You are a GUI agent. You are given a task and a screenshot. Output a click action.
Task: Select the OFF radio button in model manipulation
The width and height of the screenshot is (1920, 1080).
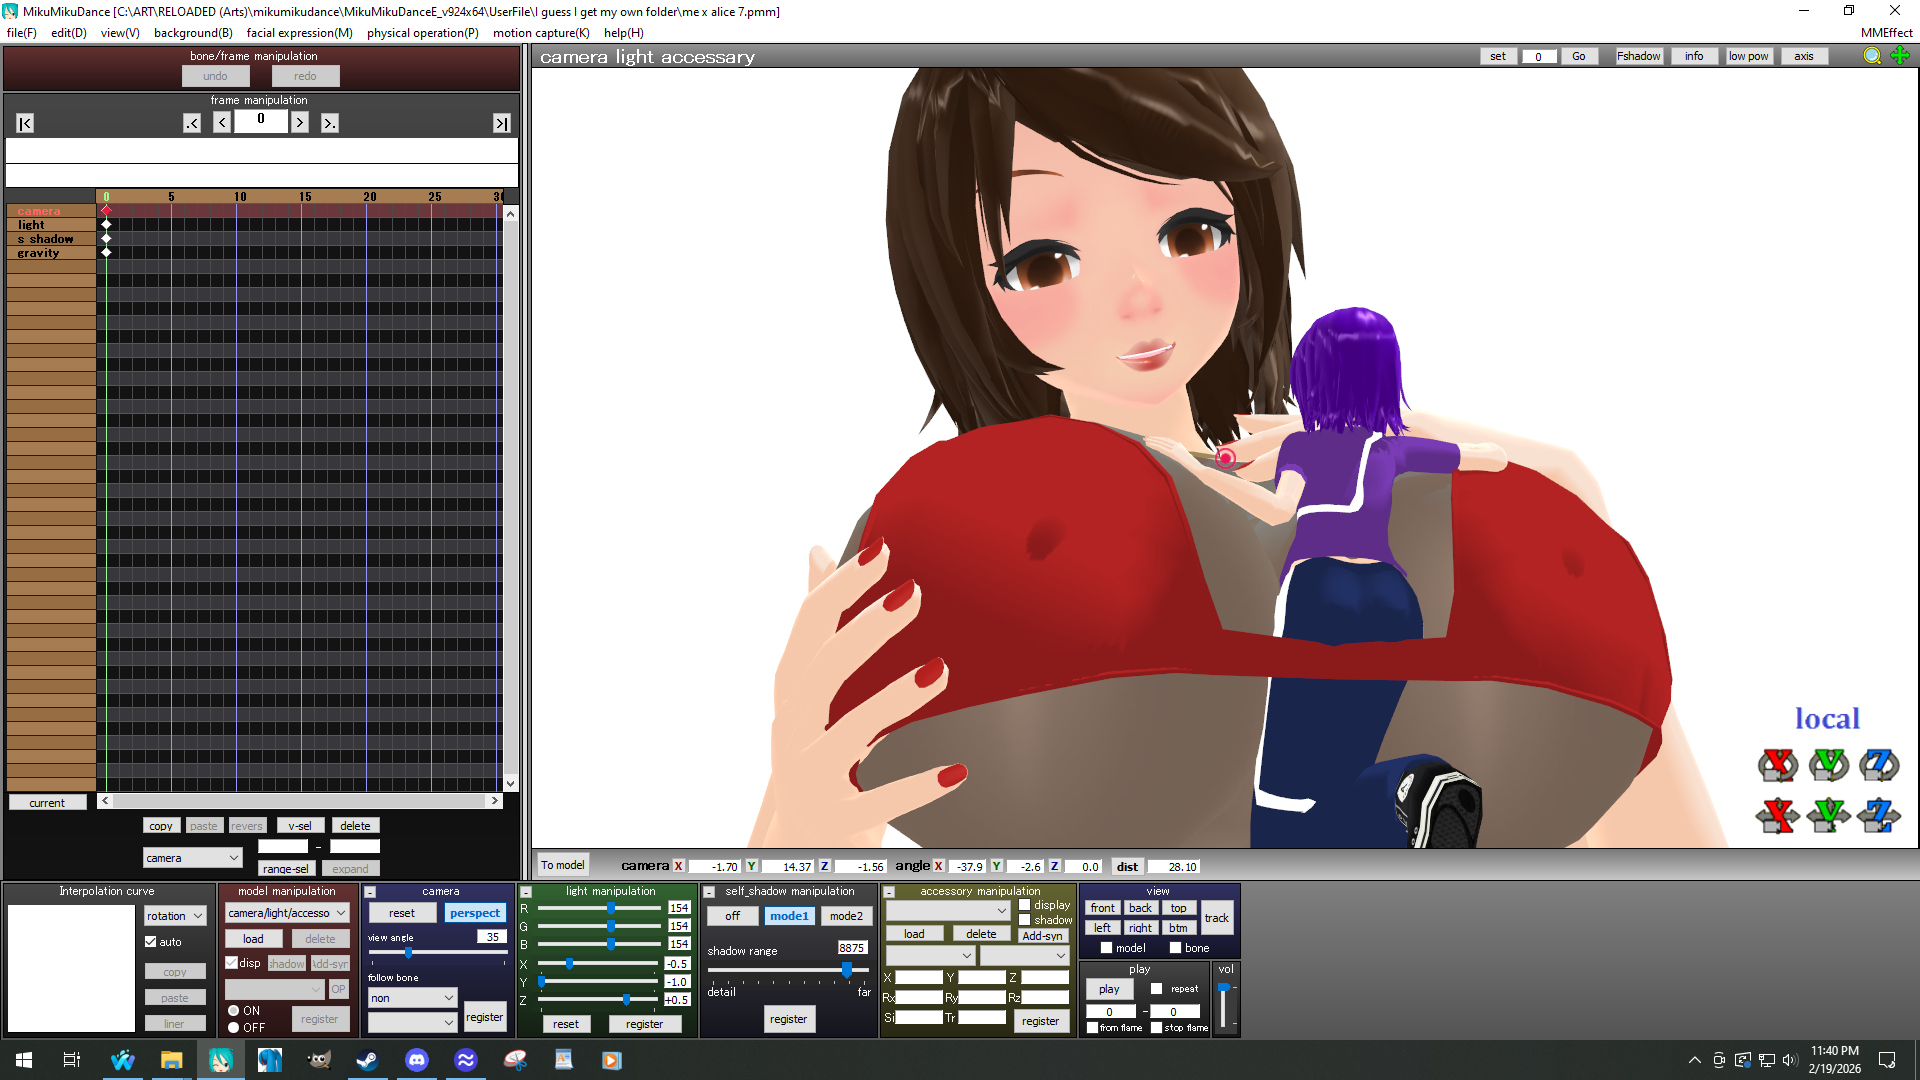point(234,1027)
